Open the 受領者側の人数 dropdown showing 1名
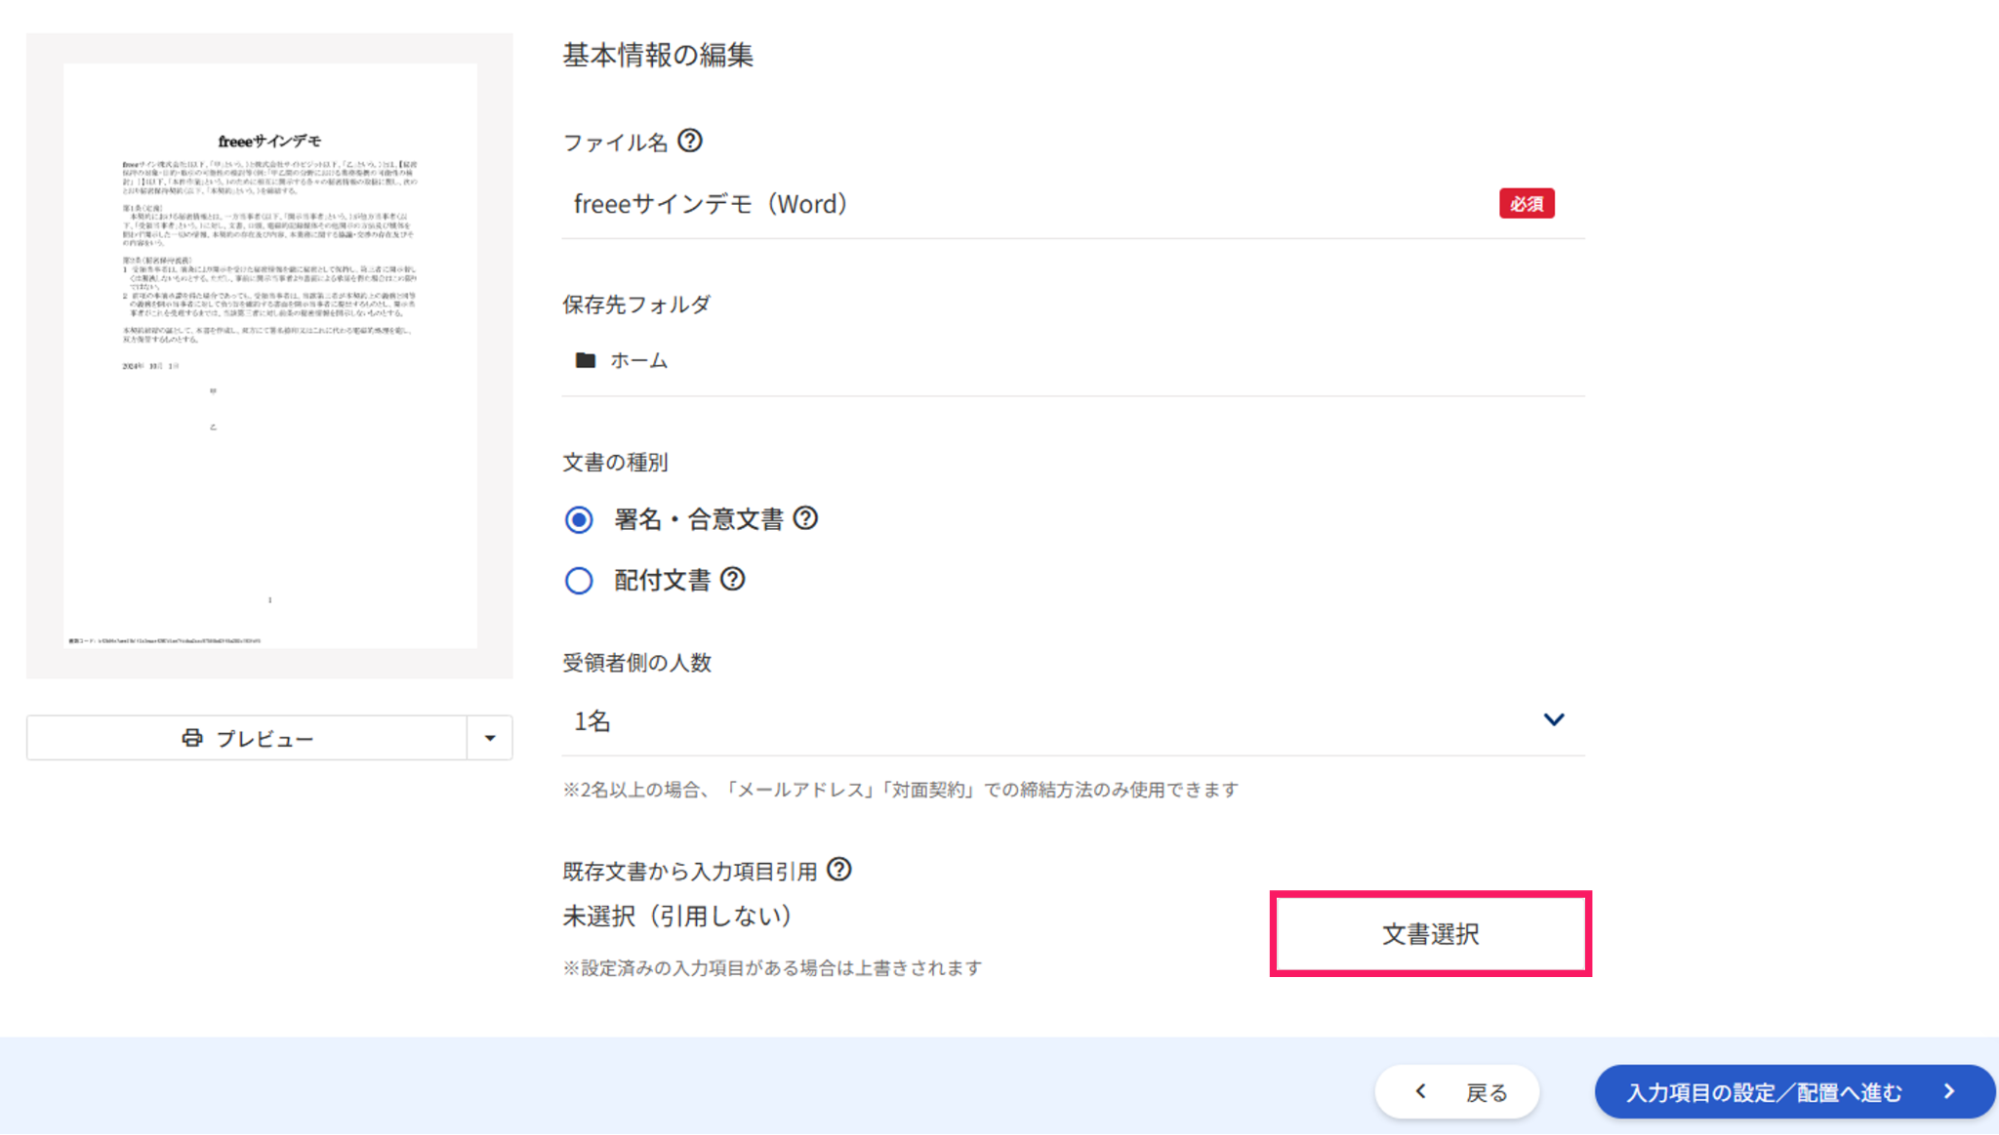Image resolution: width=1999 pixels, height=1135 pixels. [x=1073, y=721]
